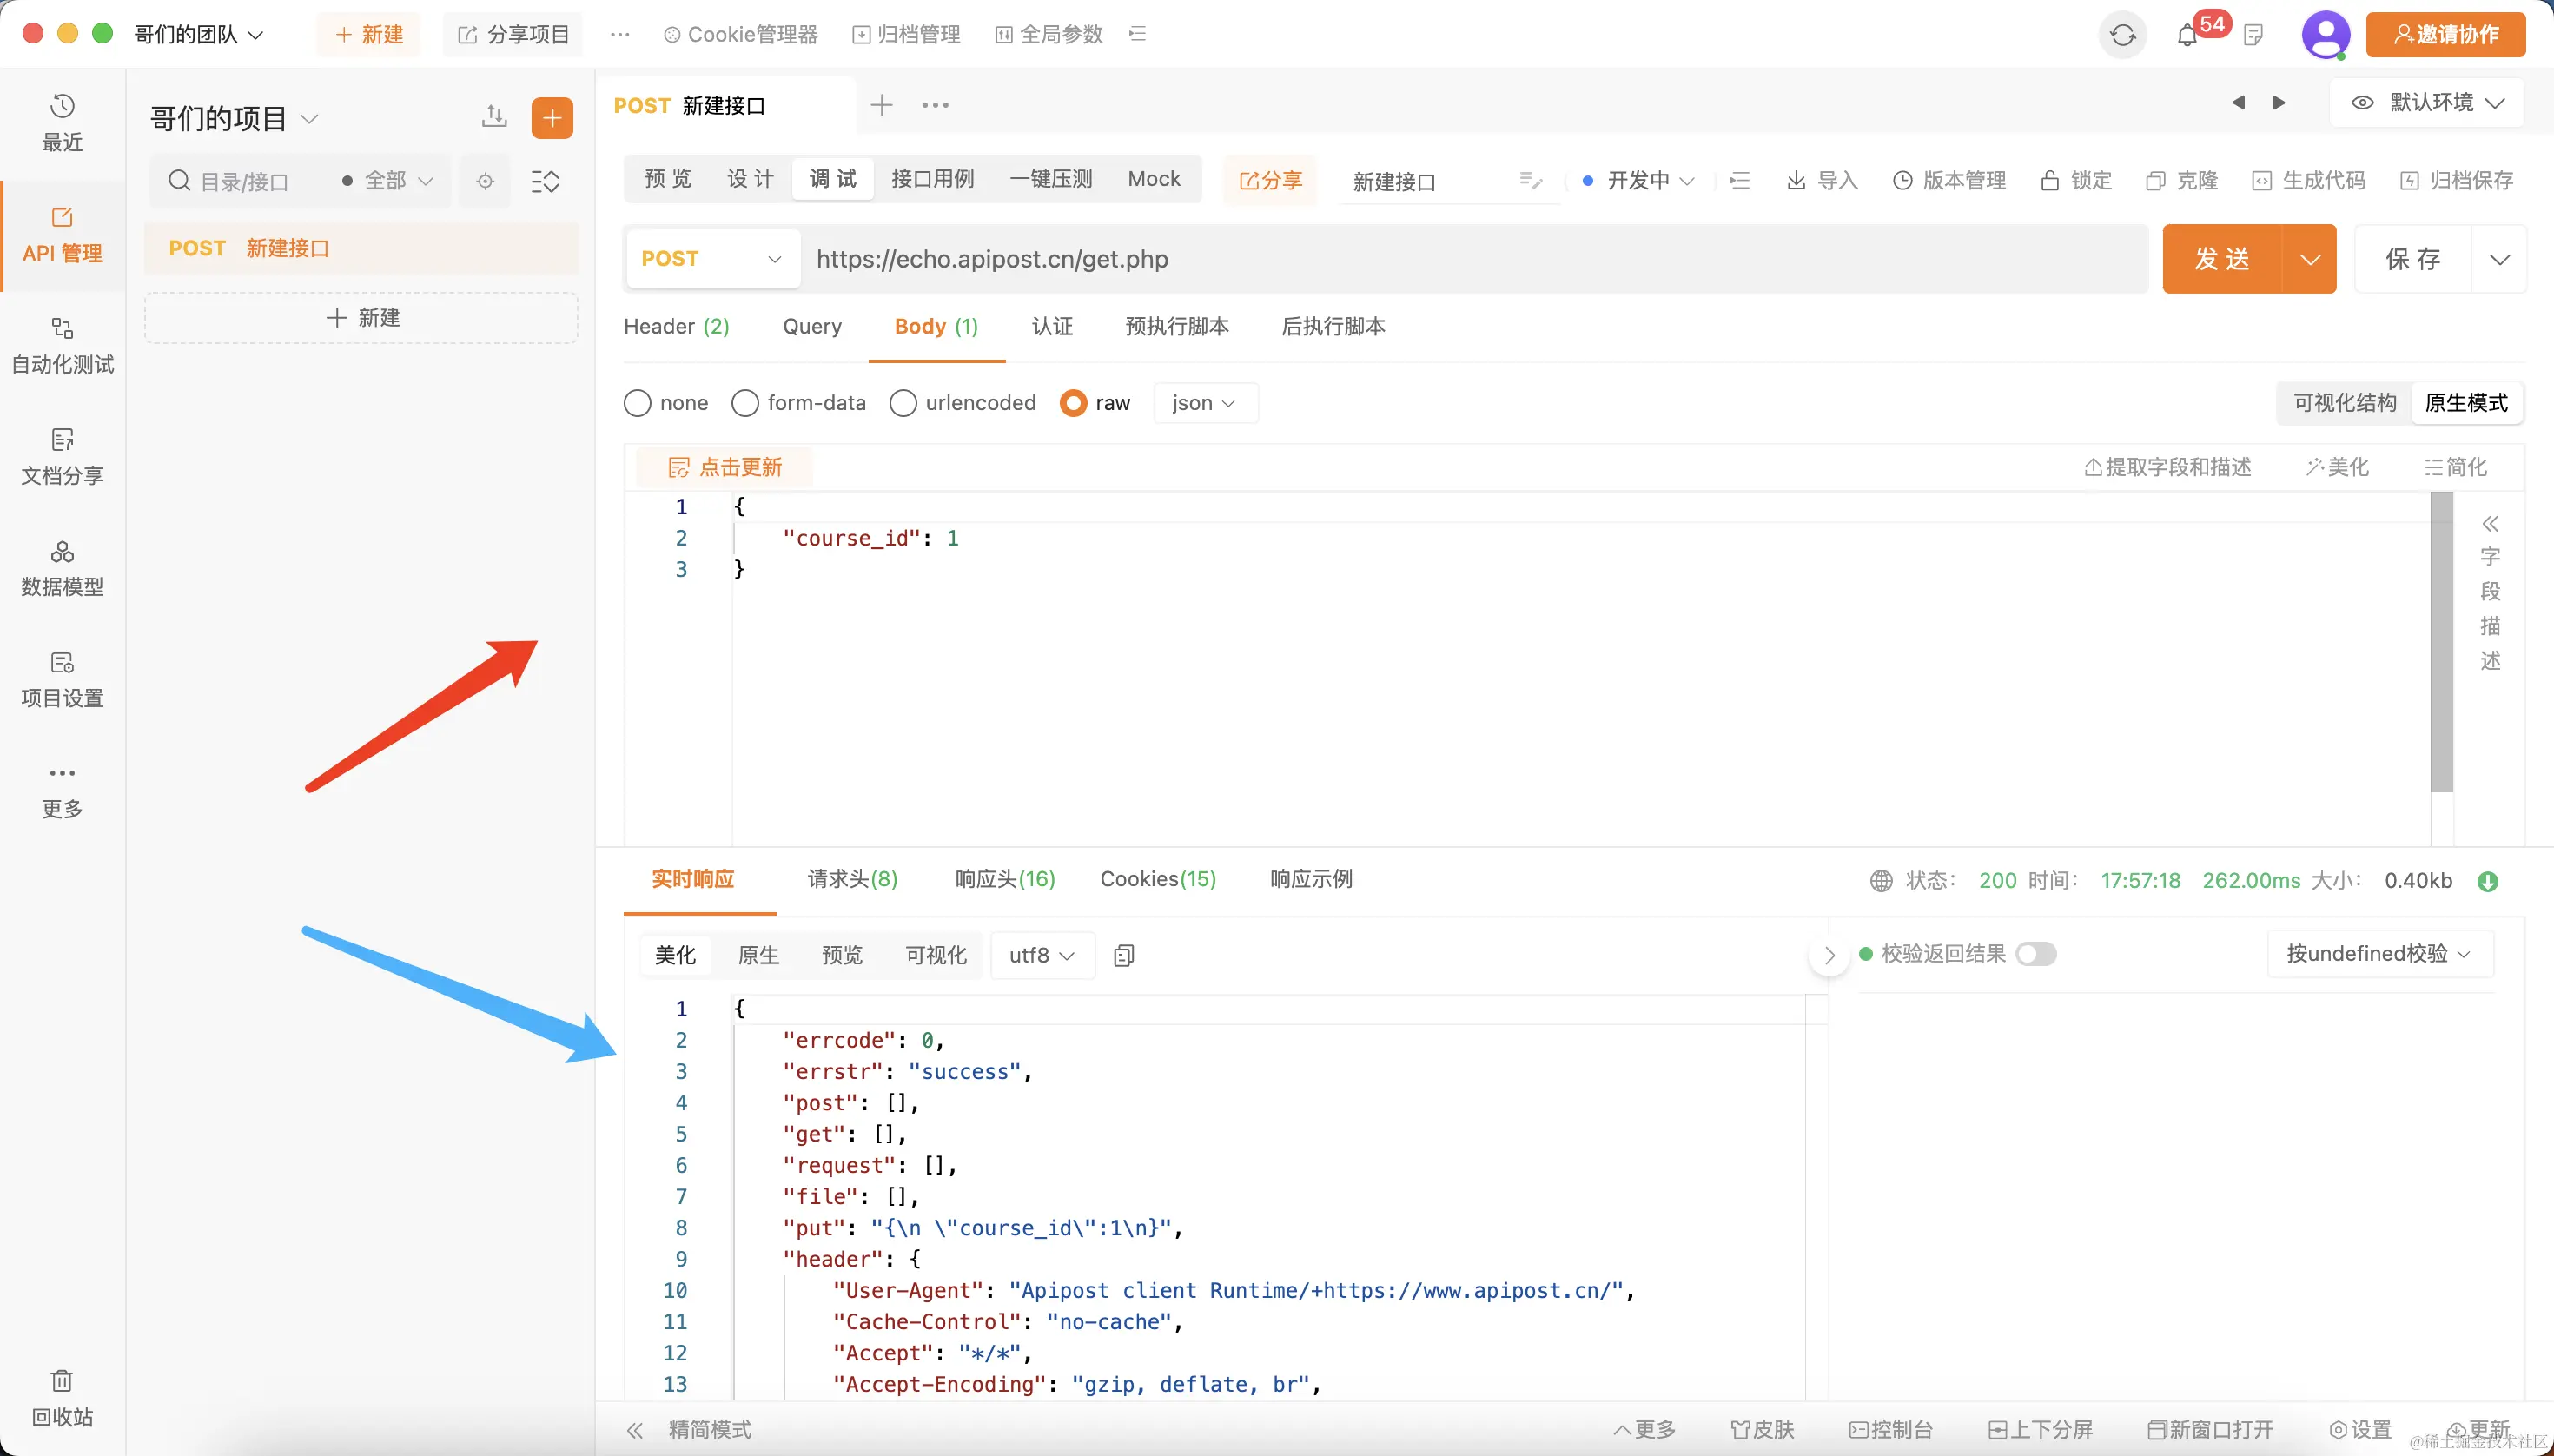Click the green download response icon
2554x1456 pixels.
[x=2488, y=881]
